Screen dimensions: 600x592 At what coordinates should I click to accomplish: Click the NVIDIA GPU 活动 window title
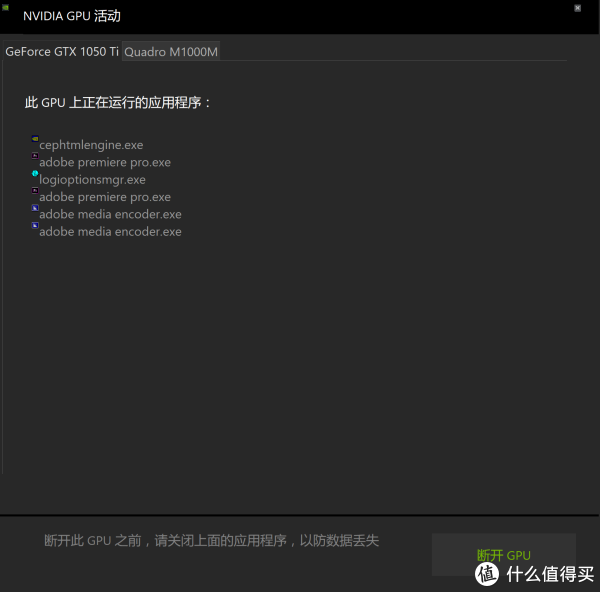coord(72,16)
